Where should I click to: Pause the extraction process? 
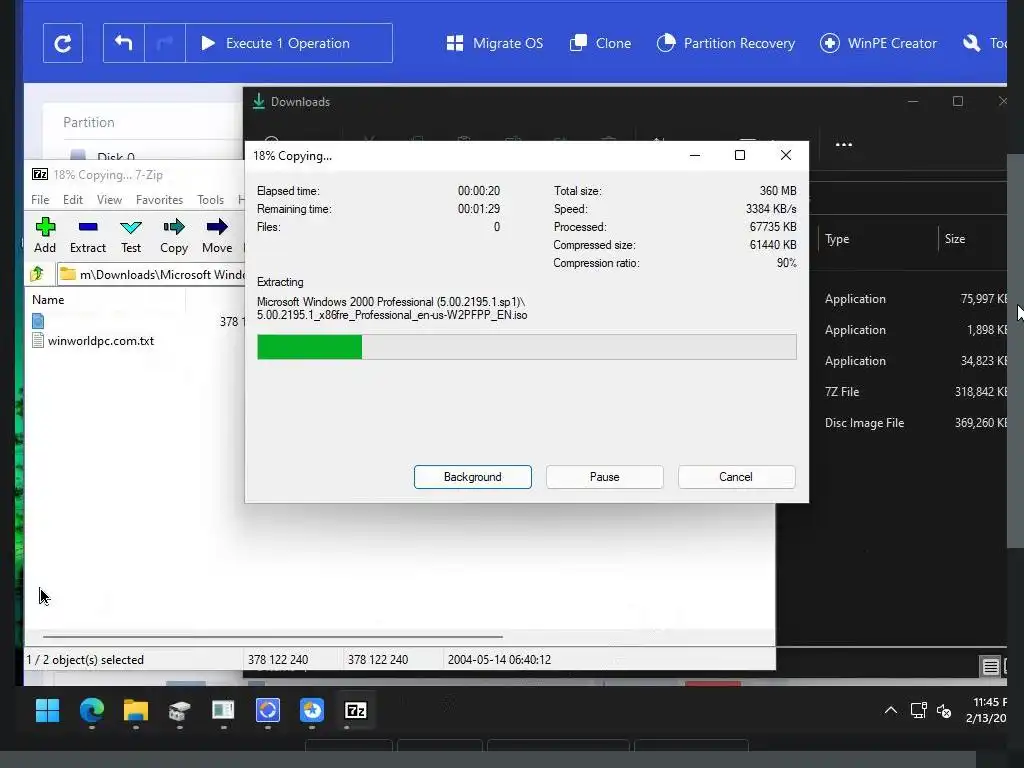pos(605,477)
